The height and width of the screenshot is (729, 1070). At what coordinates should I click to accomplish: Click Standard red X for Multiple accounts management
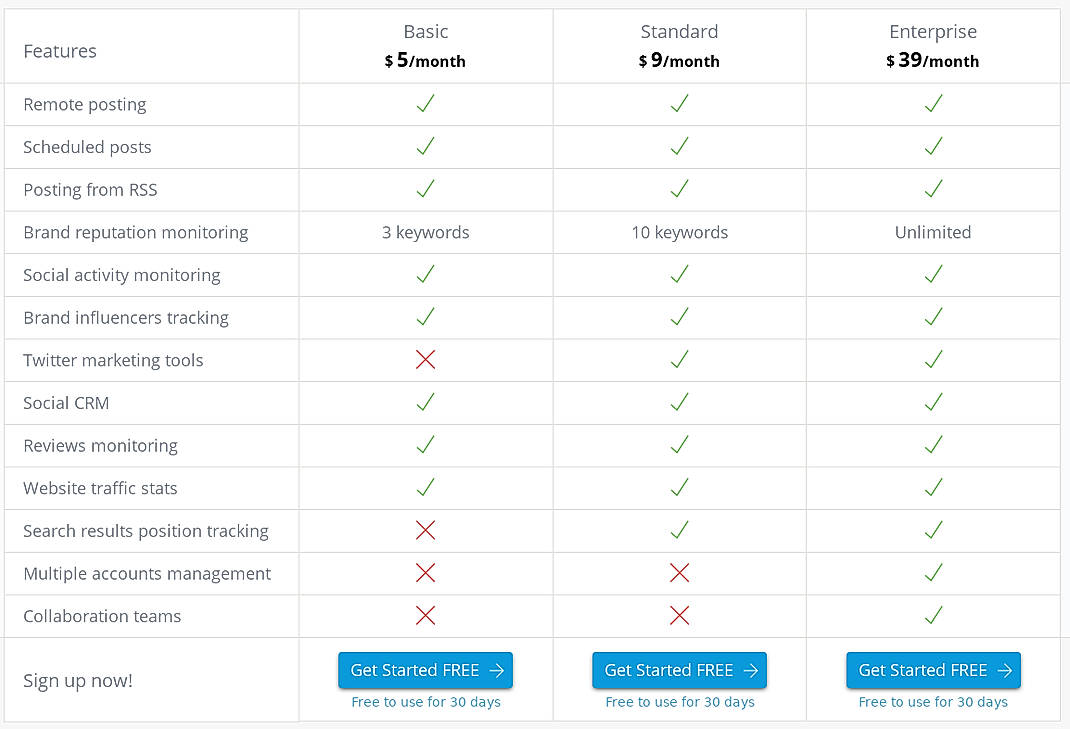point(680,573)
